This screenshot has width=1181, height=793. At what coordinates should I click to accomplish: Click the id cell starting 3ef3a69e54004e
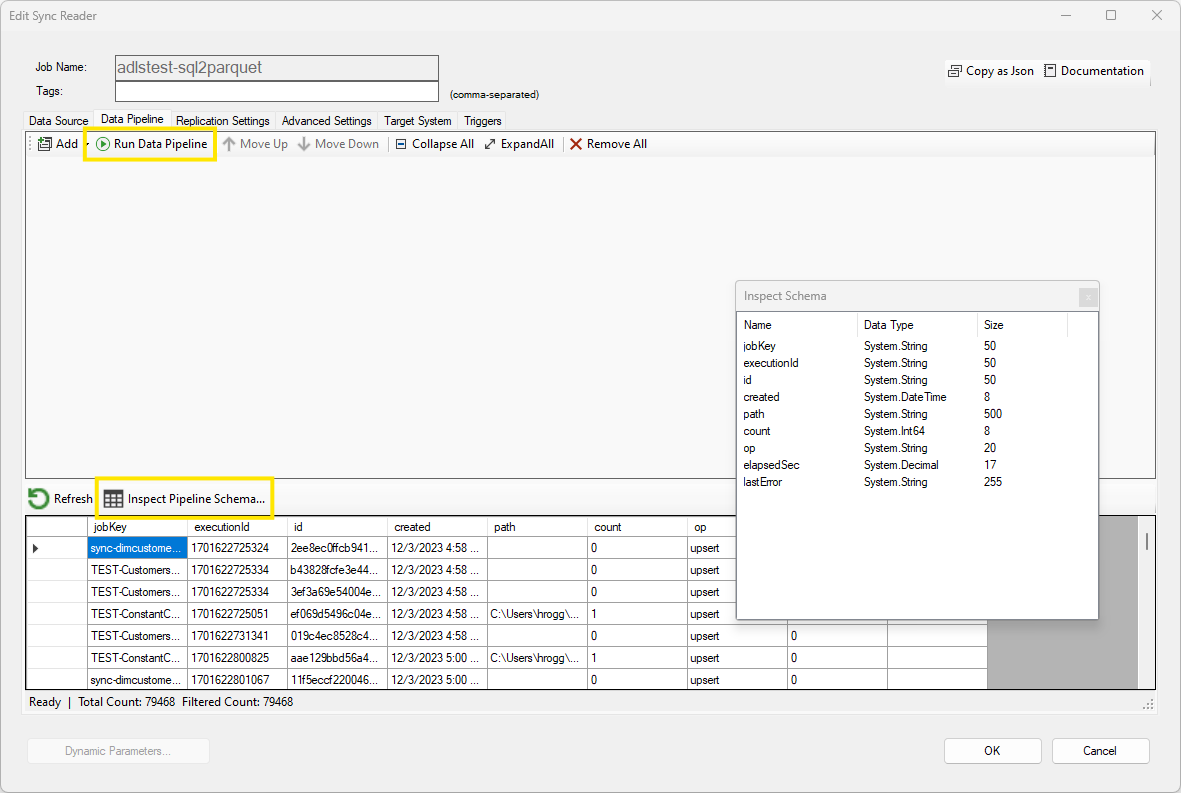click(x=337, y=592)
